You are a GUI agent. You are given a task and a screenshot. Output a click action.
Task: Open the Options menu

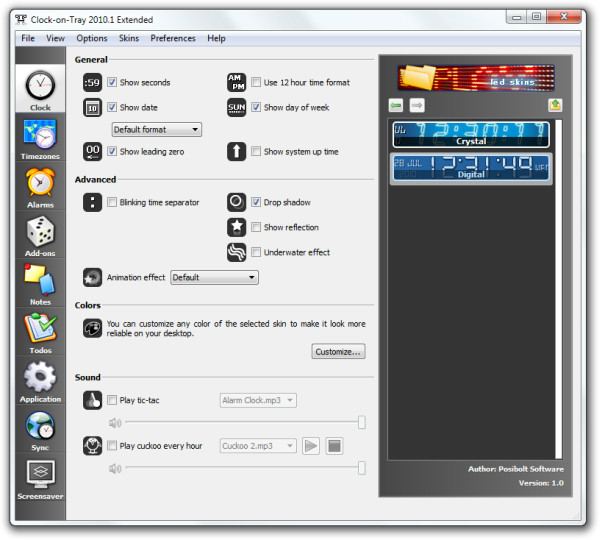click(x=92, y=38)
